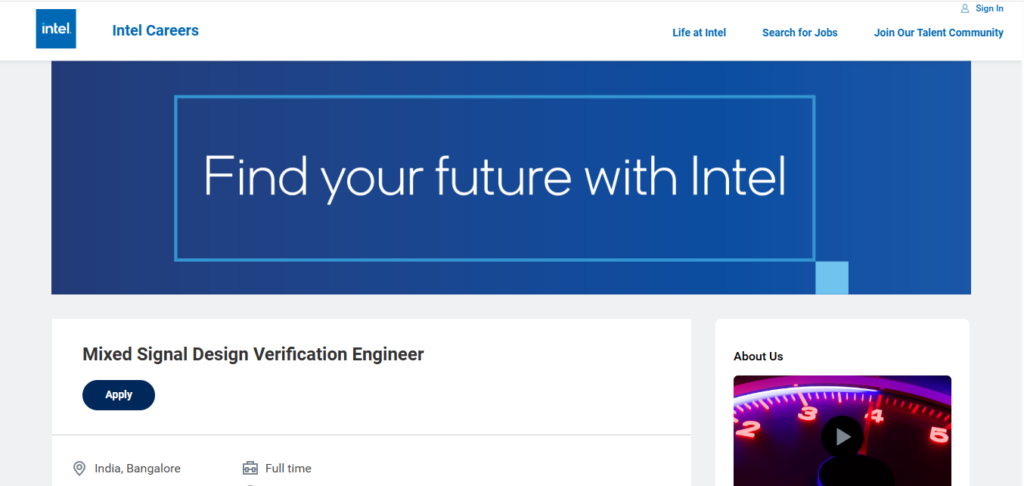The height and width of the screenshot is (486, 1024).
Task: Click the briefcase icon beside Full time
Action: point(250,468)
